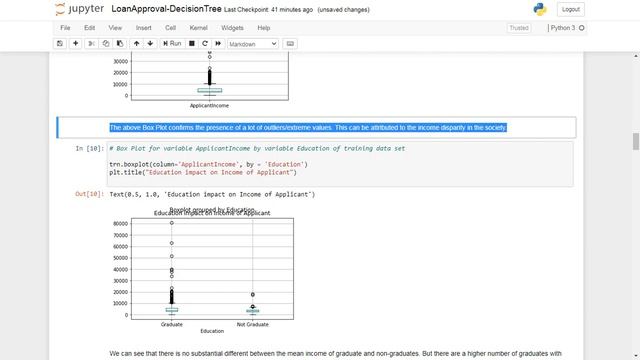Click the scrollbar down arrow
640x360 pixels.
pyautogui.click(x=636, y=356)
